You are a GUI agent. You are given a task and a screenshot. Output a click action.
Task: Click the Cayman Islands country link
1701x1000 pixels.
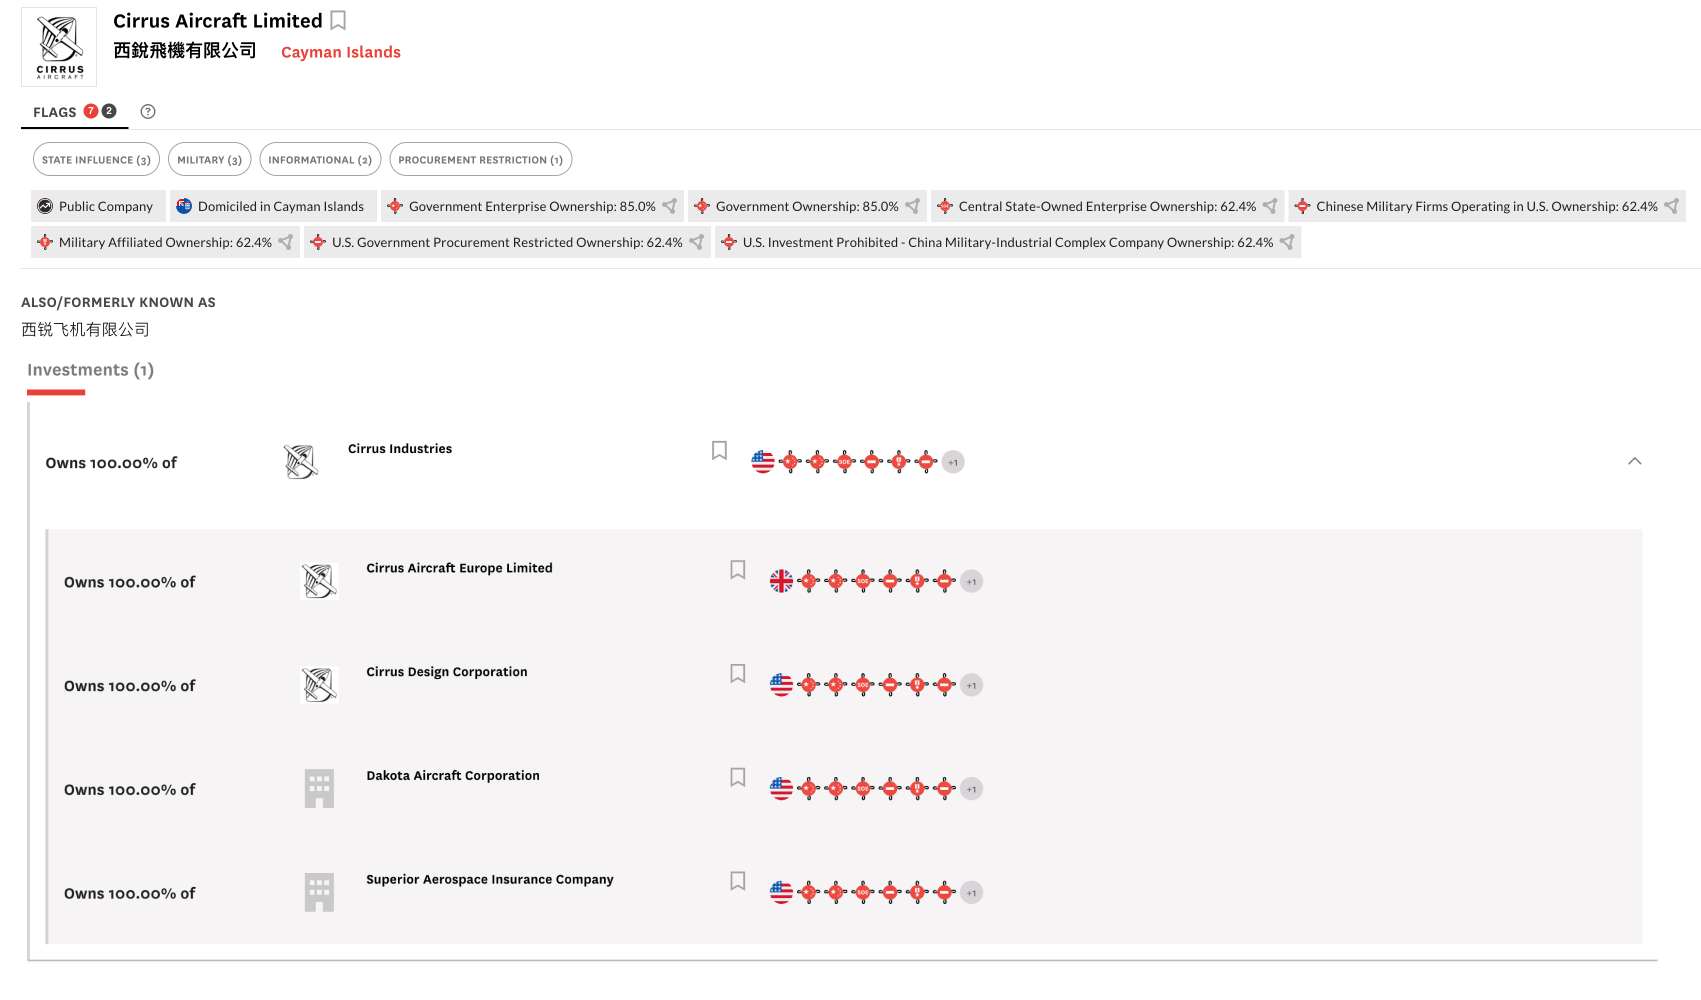pos(340,52)
